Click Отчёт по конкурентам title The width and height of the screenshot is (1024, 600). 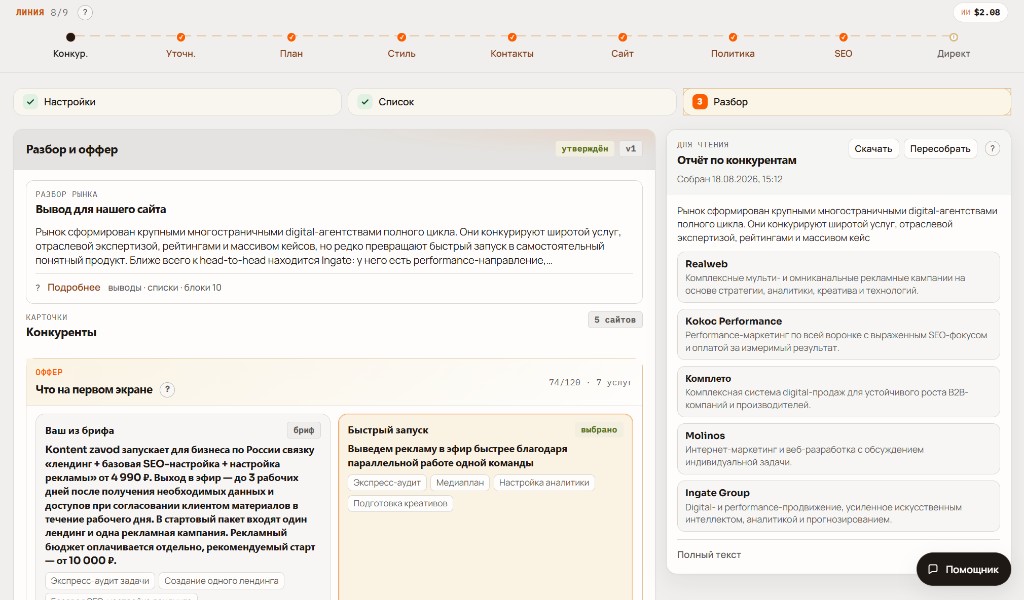click(737, 161)
